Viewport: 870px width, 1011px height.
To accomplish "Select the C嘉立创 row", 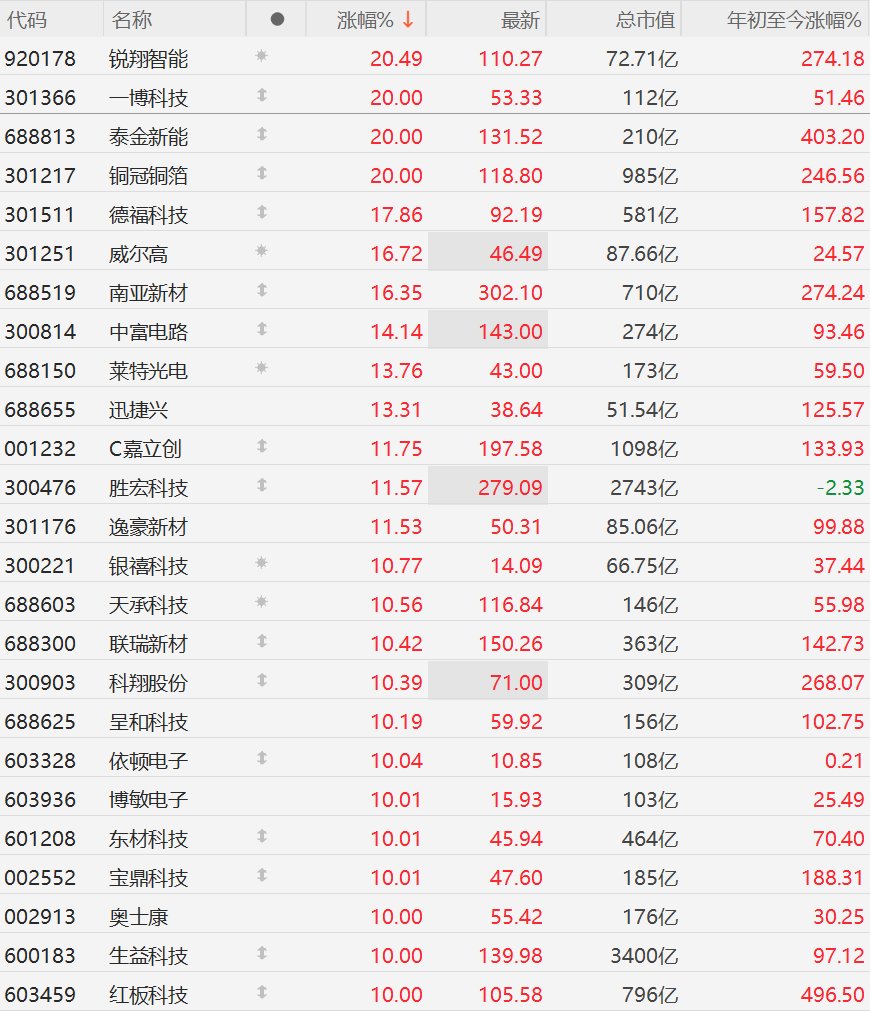I will tap(435, 449).
